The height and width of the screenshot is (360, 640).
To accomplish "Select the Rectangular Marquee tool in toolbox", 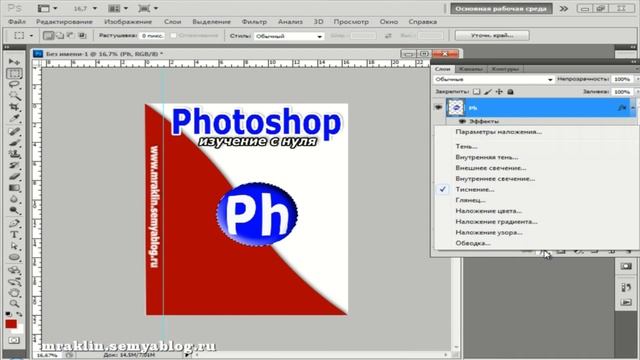I will click(14, 73).
